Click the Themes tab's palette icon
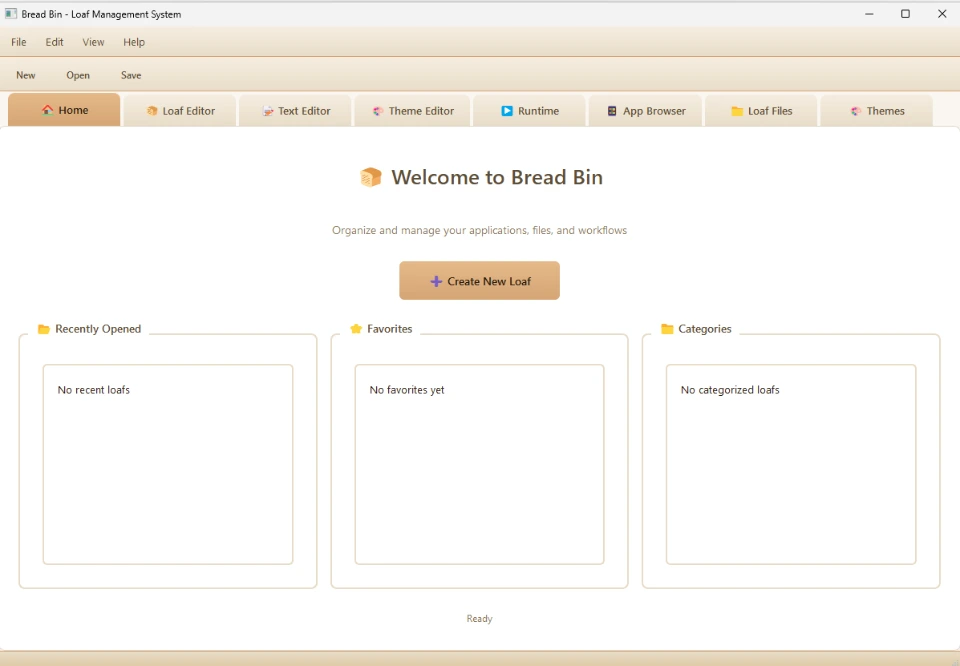Viewport: 960px width, 666px height. [x=856, y=111]
